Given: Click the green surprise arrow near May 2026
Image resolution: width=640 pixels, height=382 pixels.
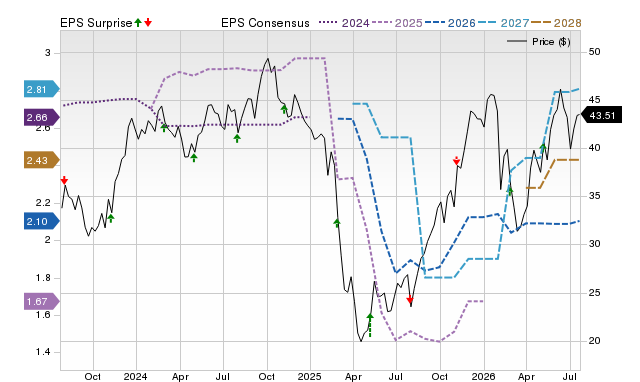Looking at the screenshot, I should coord(543,147).
